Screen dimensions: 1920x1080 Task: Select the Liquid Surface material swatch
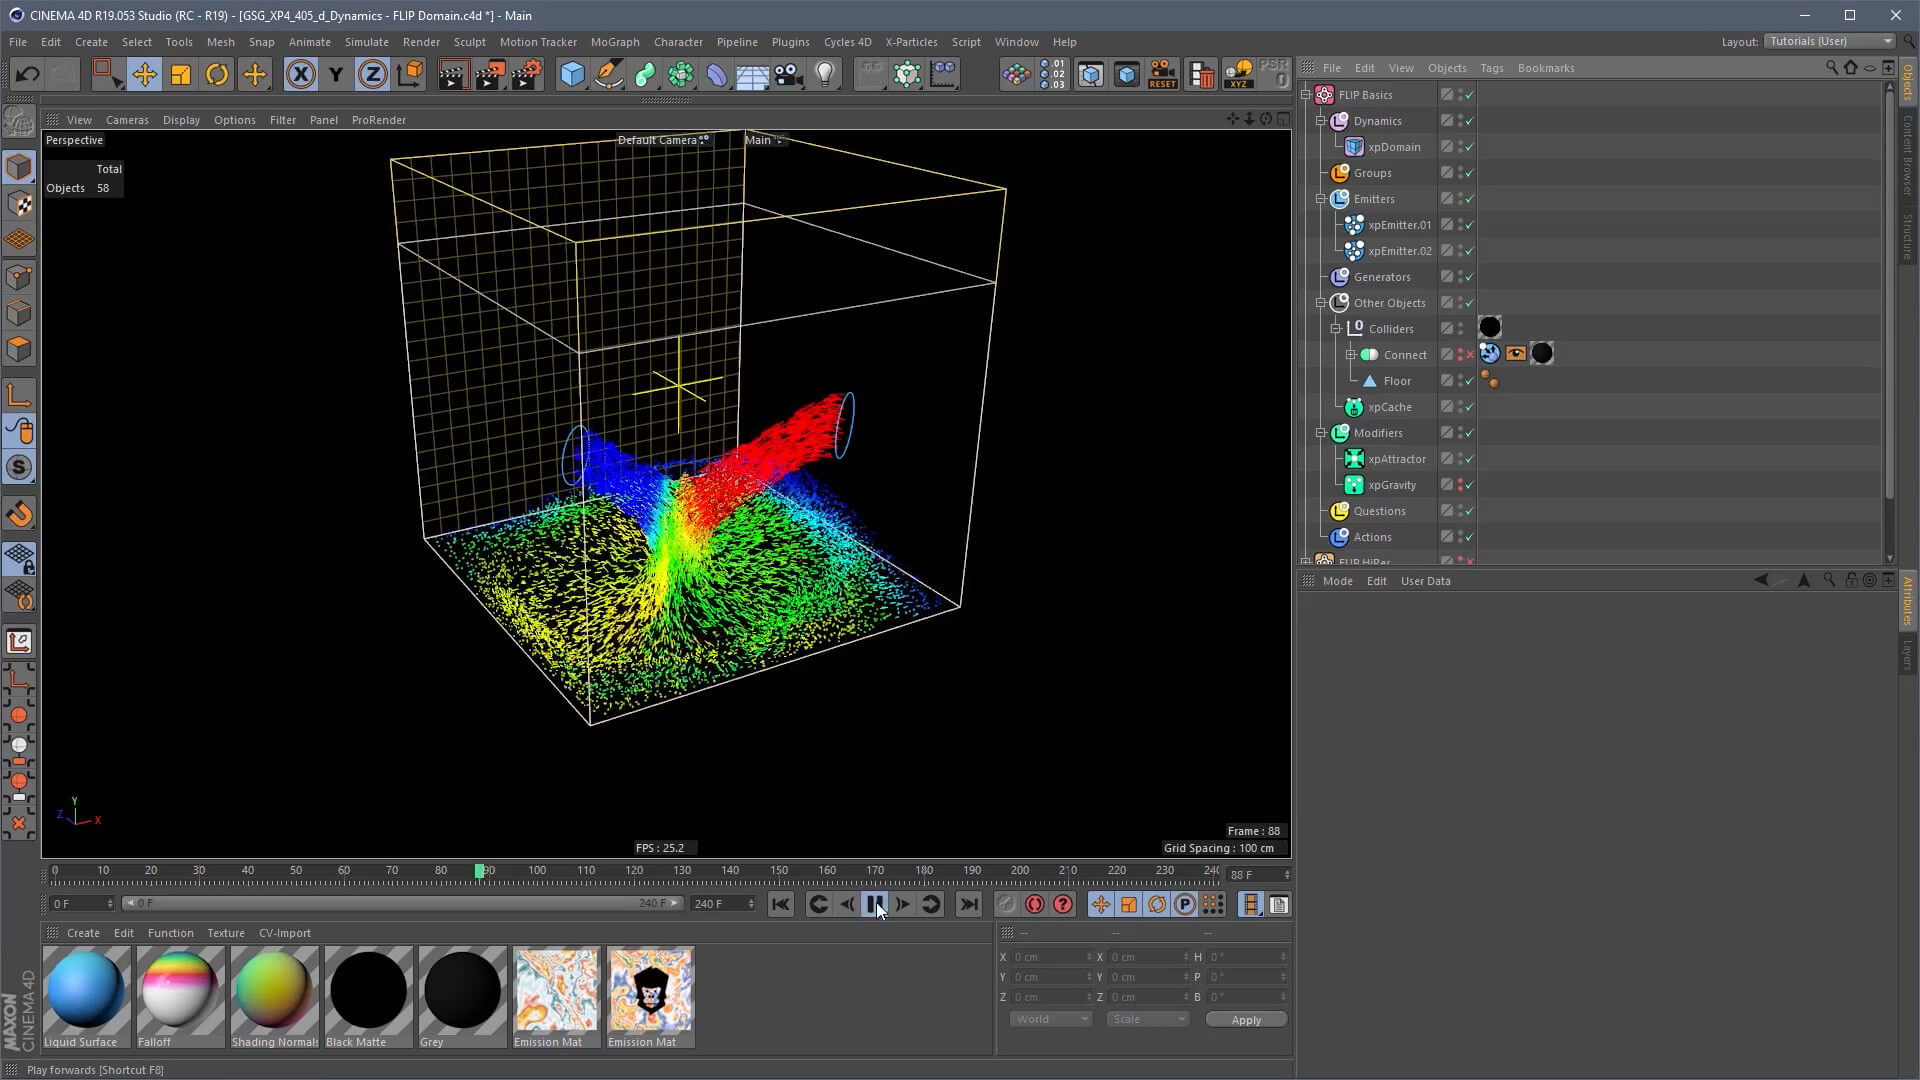[86, 990]
